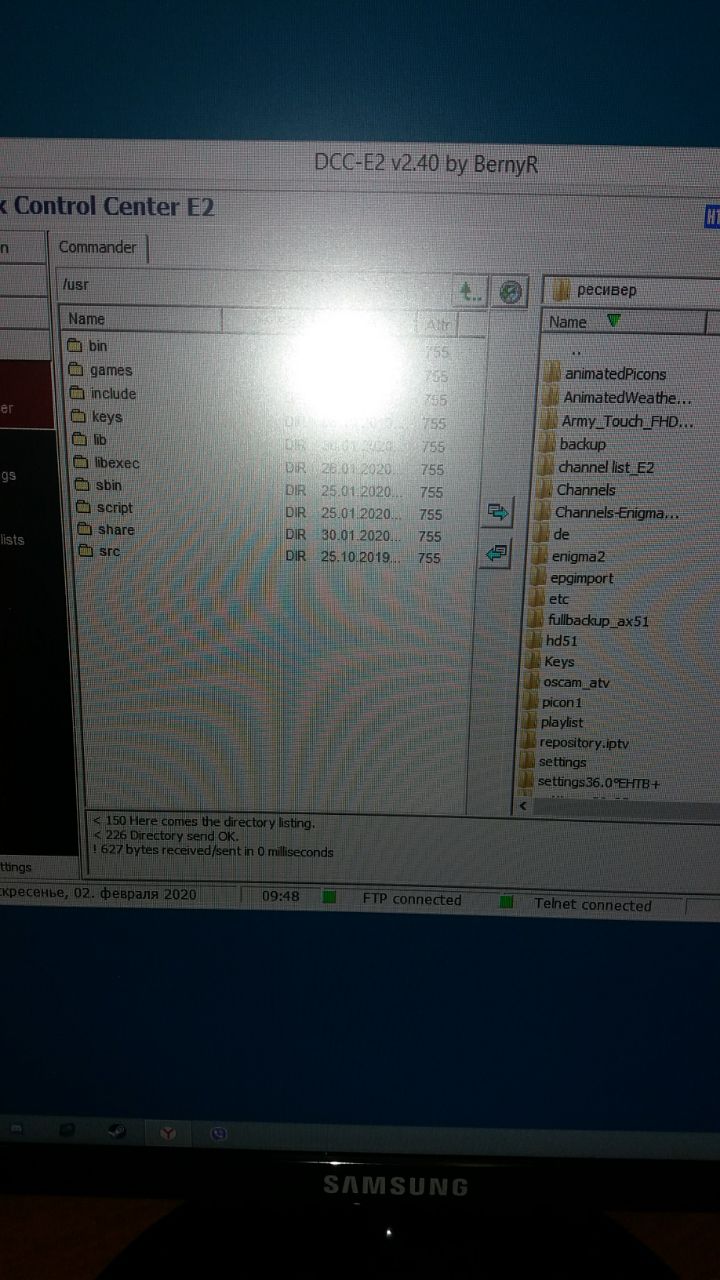Select the de local folder
Screen dimensions: 720x1280
point(552,535)
